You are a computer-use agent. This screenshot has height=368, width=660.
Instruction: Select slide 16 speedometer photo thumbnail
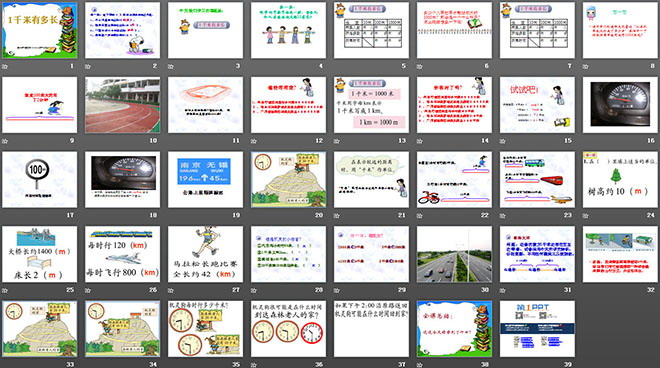point(620,105)
